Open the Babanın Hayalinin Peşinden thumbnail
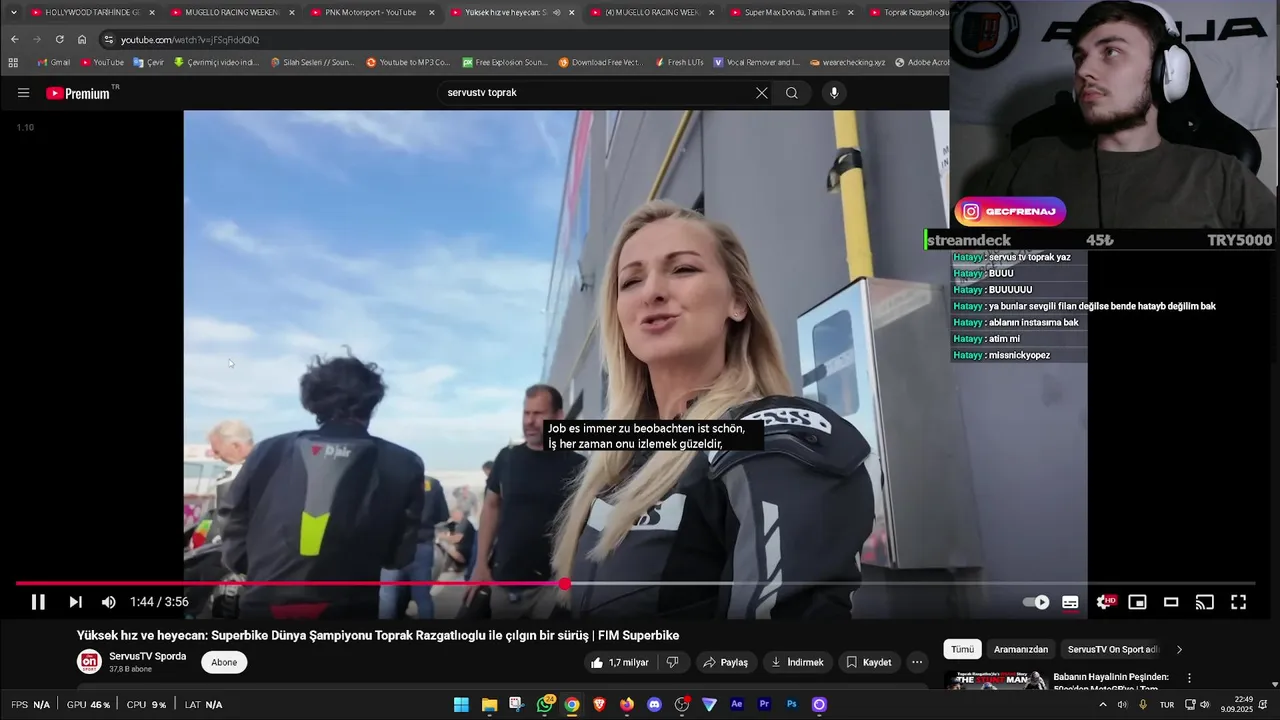The height and width of the screenshot is (720, 1280). 996,681
